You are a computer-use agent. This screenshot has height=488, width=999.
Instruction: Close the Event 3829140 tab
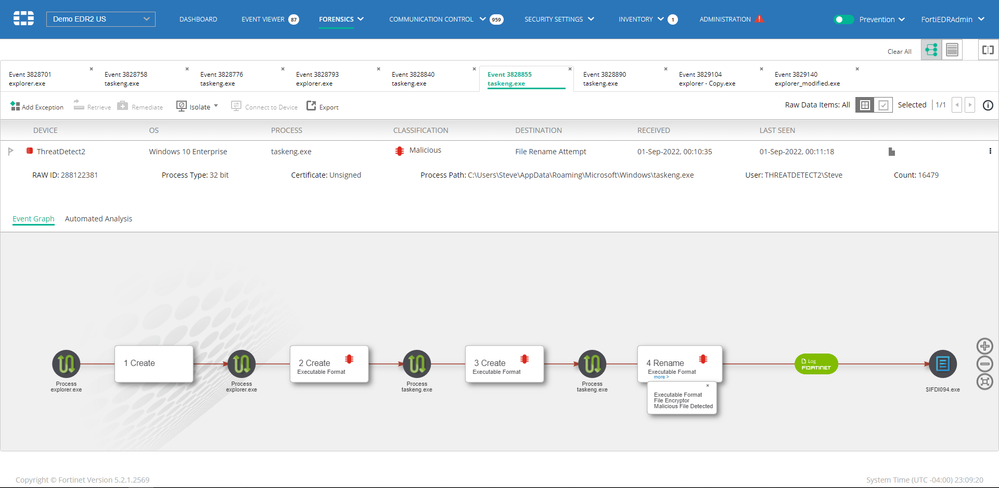(857, 69)
